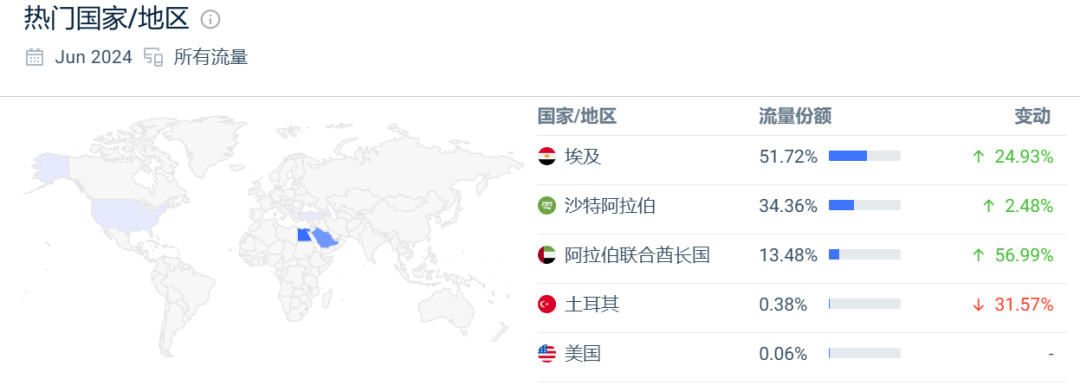The height and width of the screenshot is (385, 1080).
Task: Open the 土耳其 country link
Action: 592,304
